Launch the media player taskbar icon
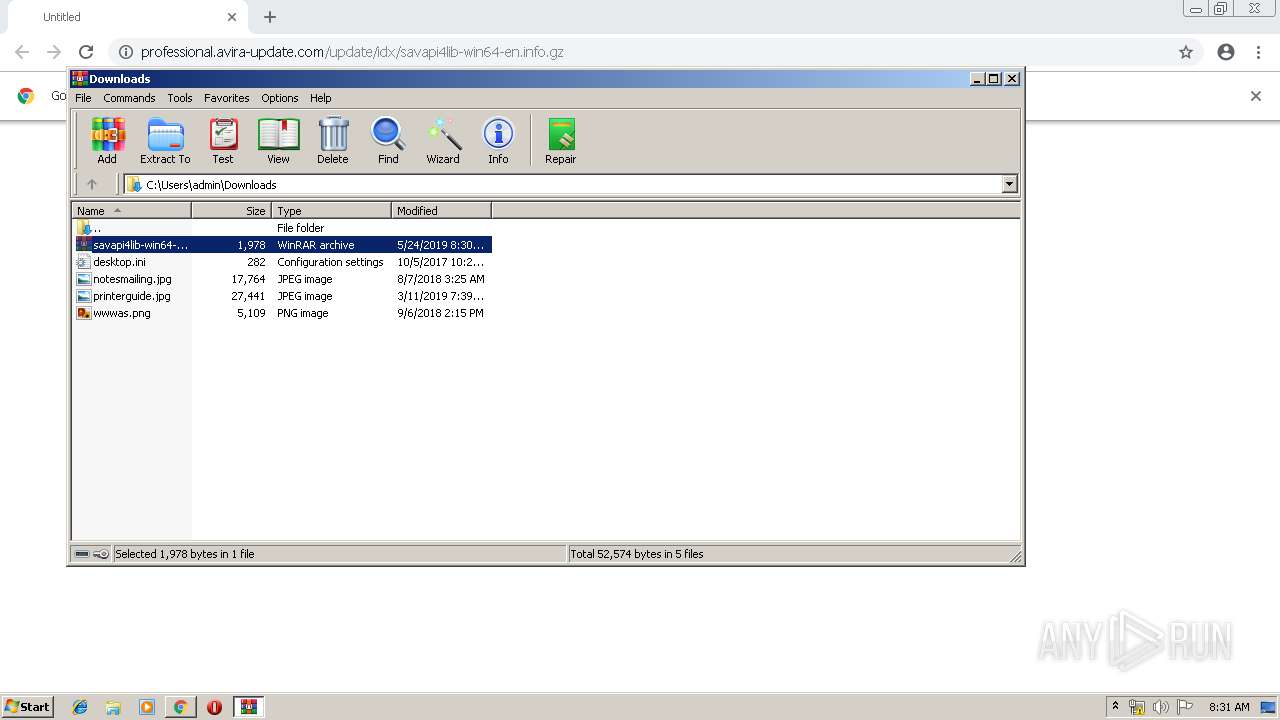The image size is (1280, 720). pyautogui.click(x=147, y=707)
